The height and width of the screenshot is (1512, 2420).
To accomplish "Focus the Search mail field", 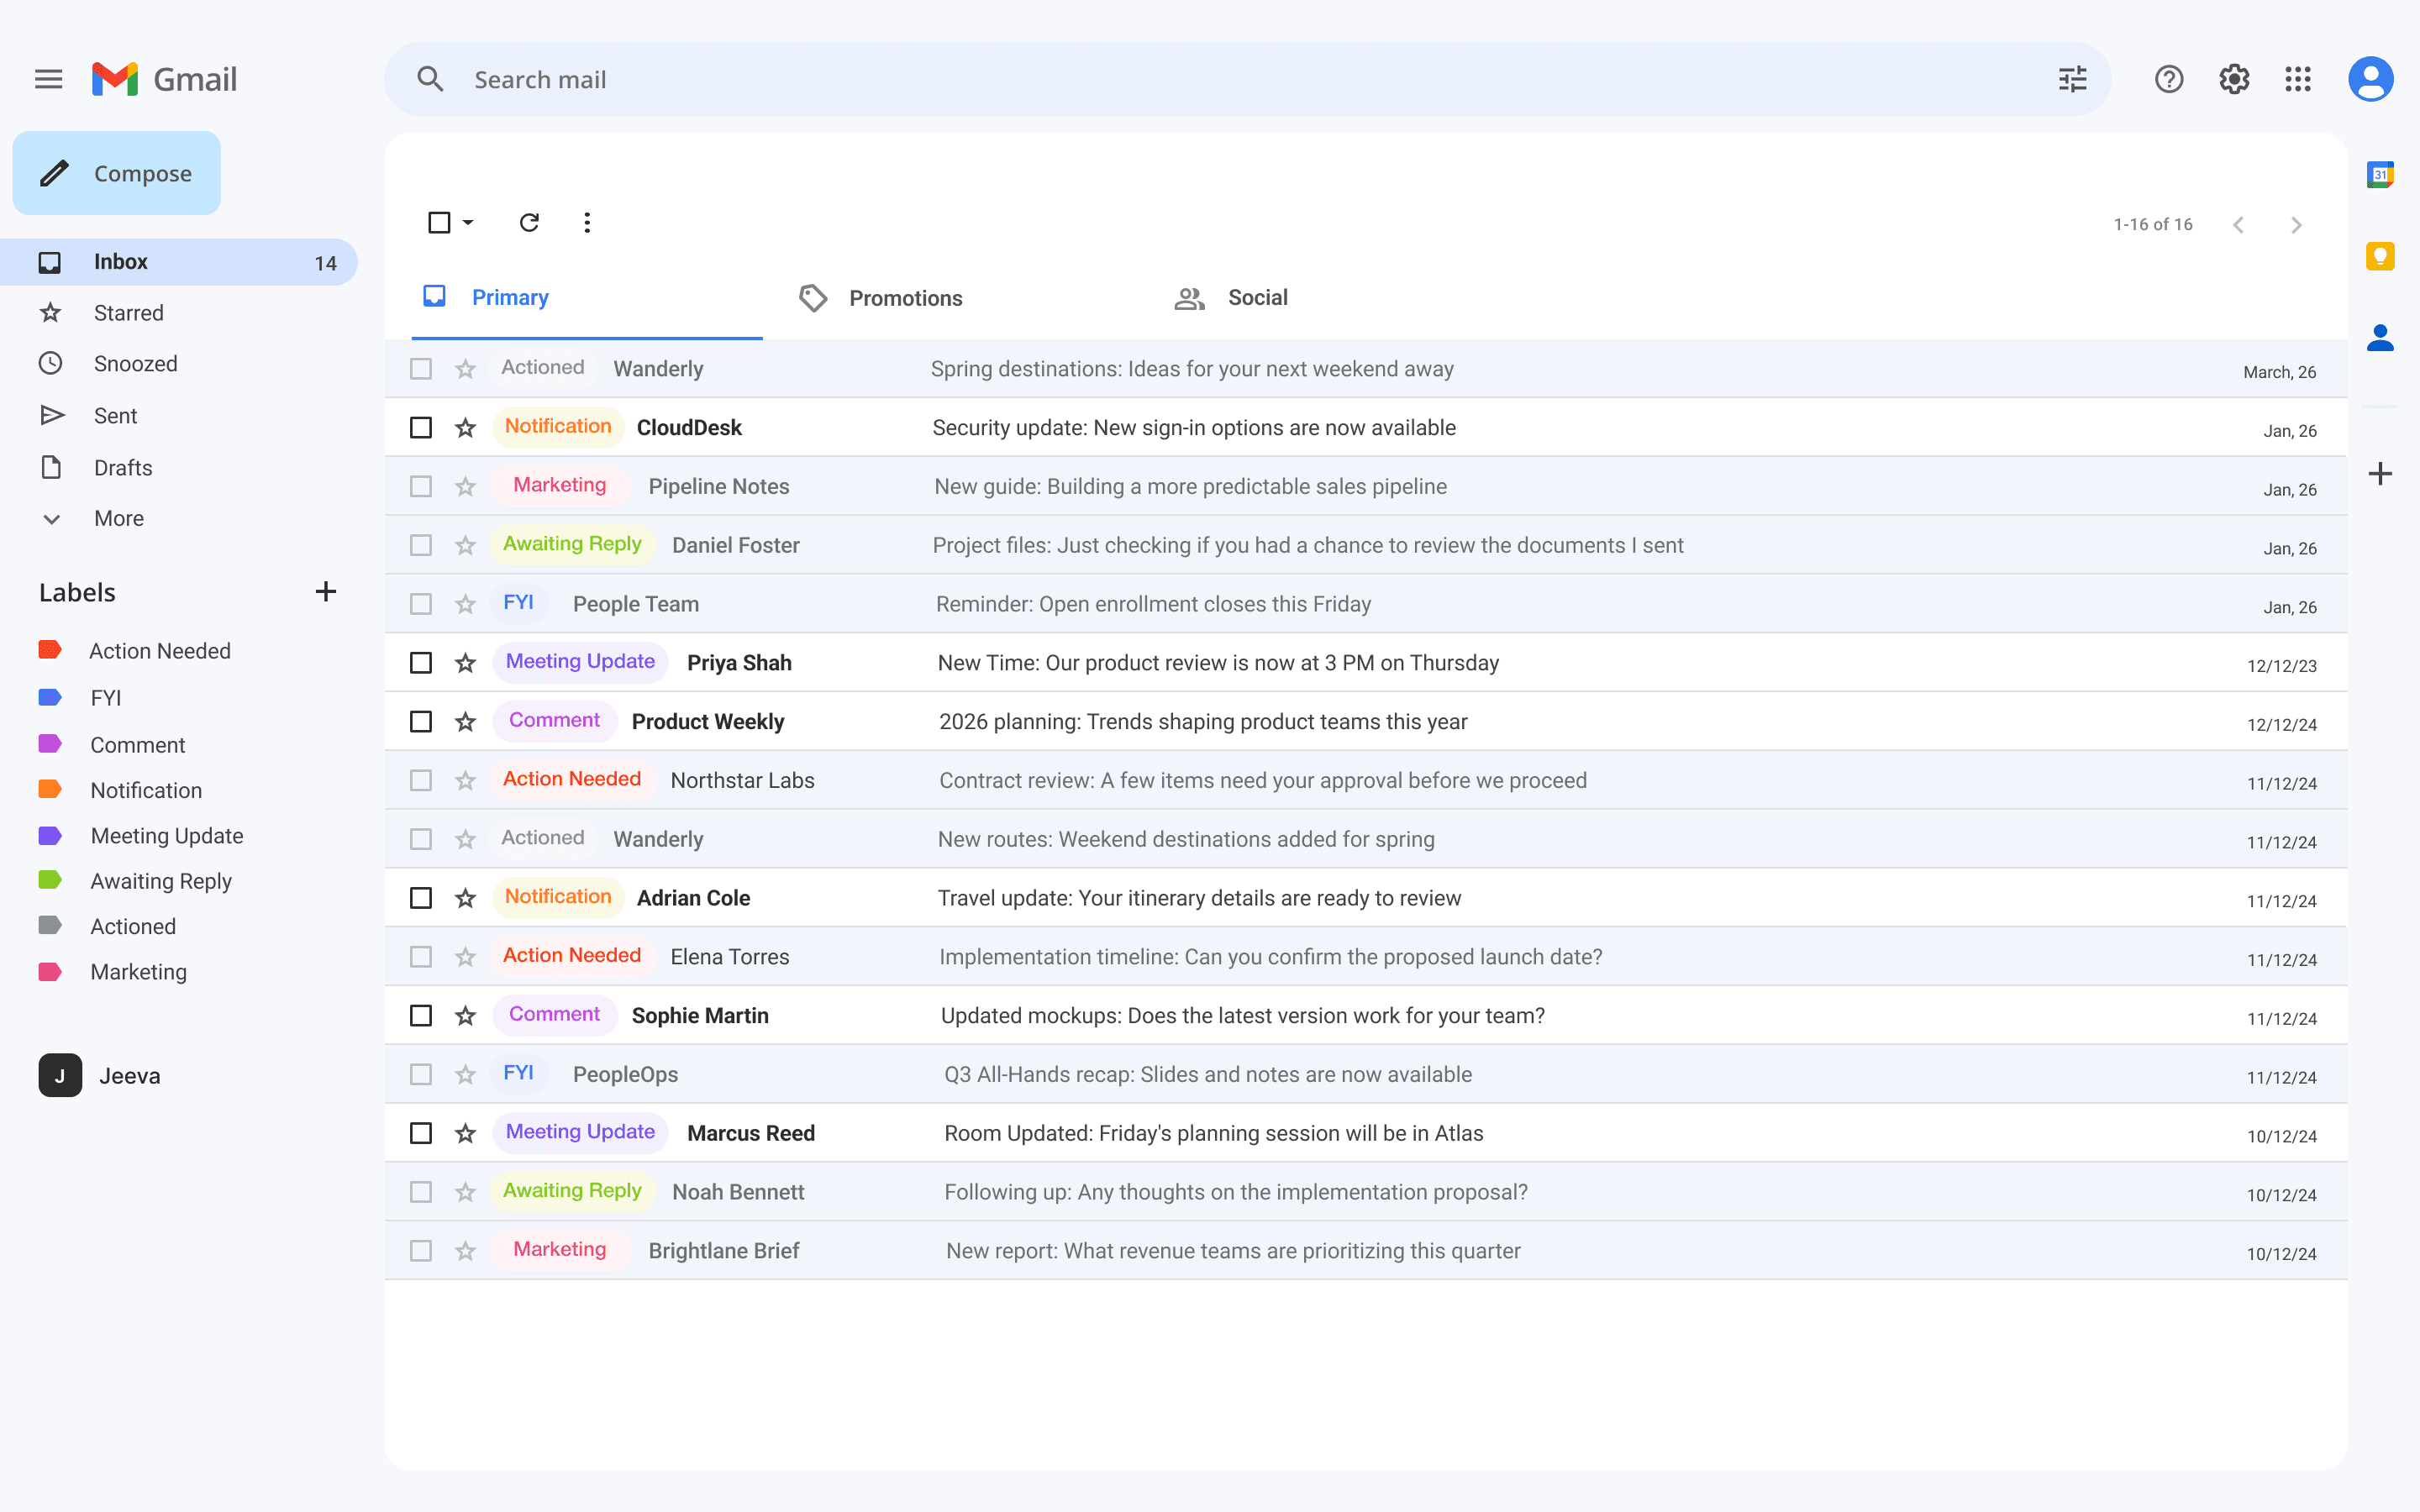I will pos(1248,79).
